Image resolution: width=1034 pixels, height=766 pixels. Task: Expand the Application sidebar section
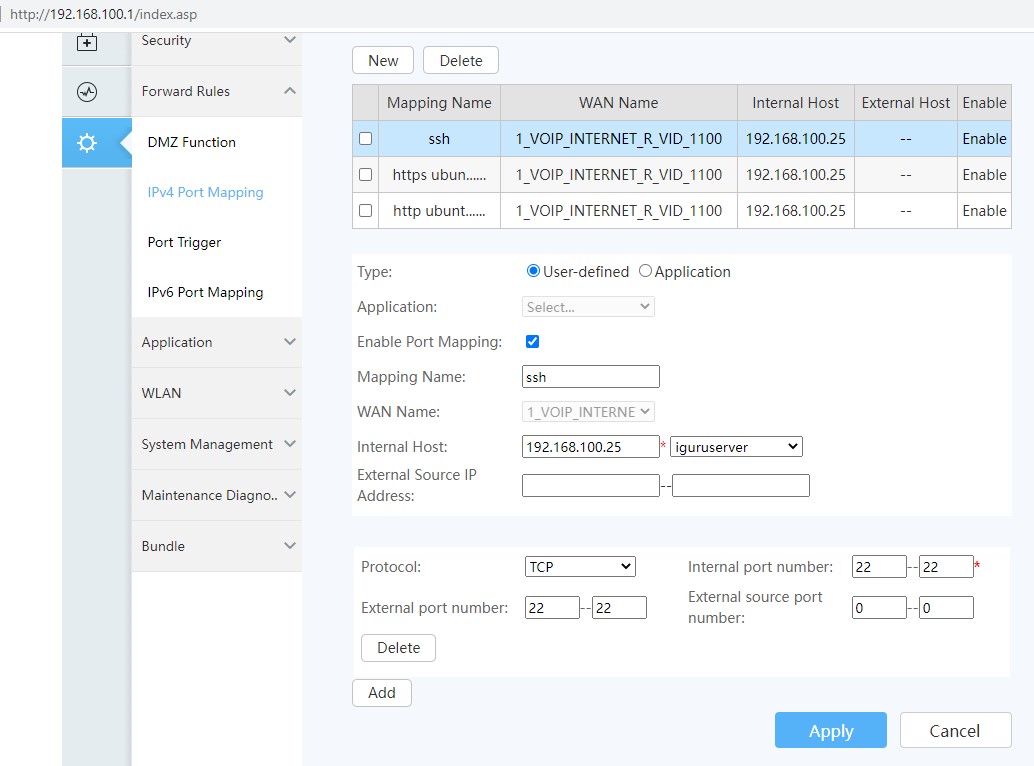click(x=217, y=342)
